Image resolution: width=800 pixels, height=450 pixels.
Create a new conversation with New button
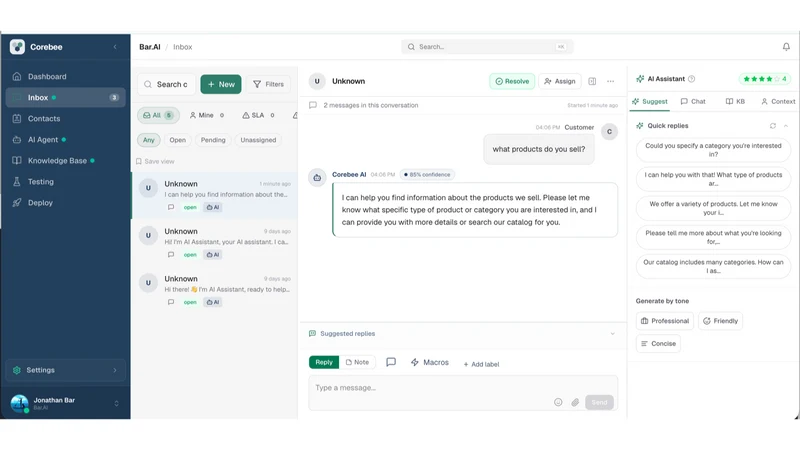click(x=221, y=84)
